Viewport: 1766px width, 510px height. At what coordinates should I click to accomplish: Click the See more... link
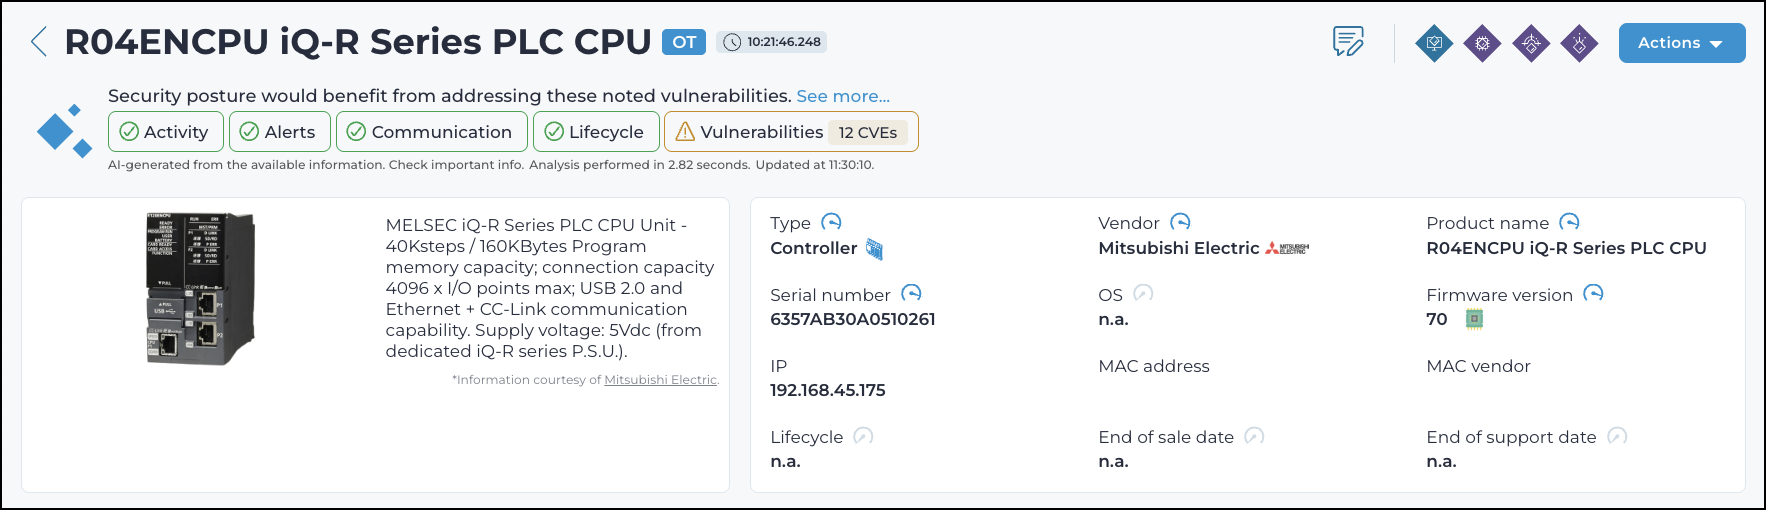pyautogui.click(x=843, y=96)
